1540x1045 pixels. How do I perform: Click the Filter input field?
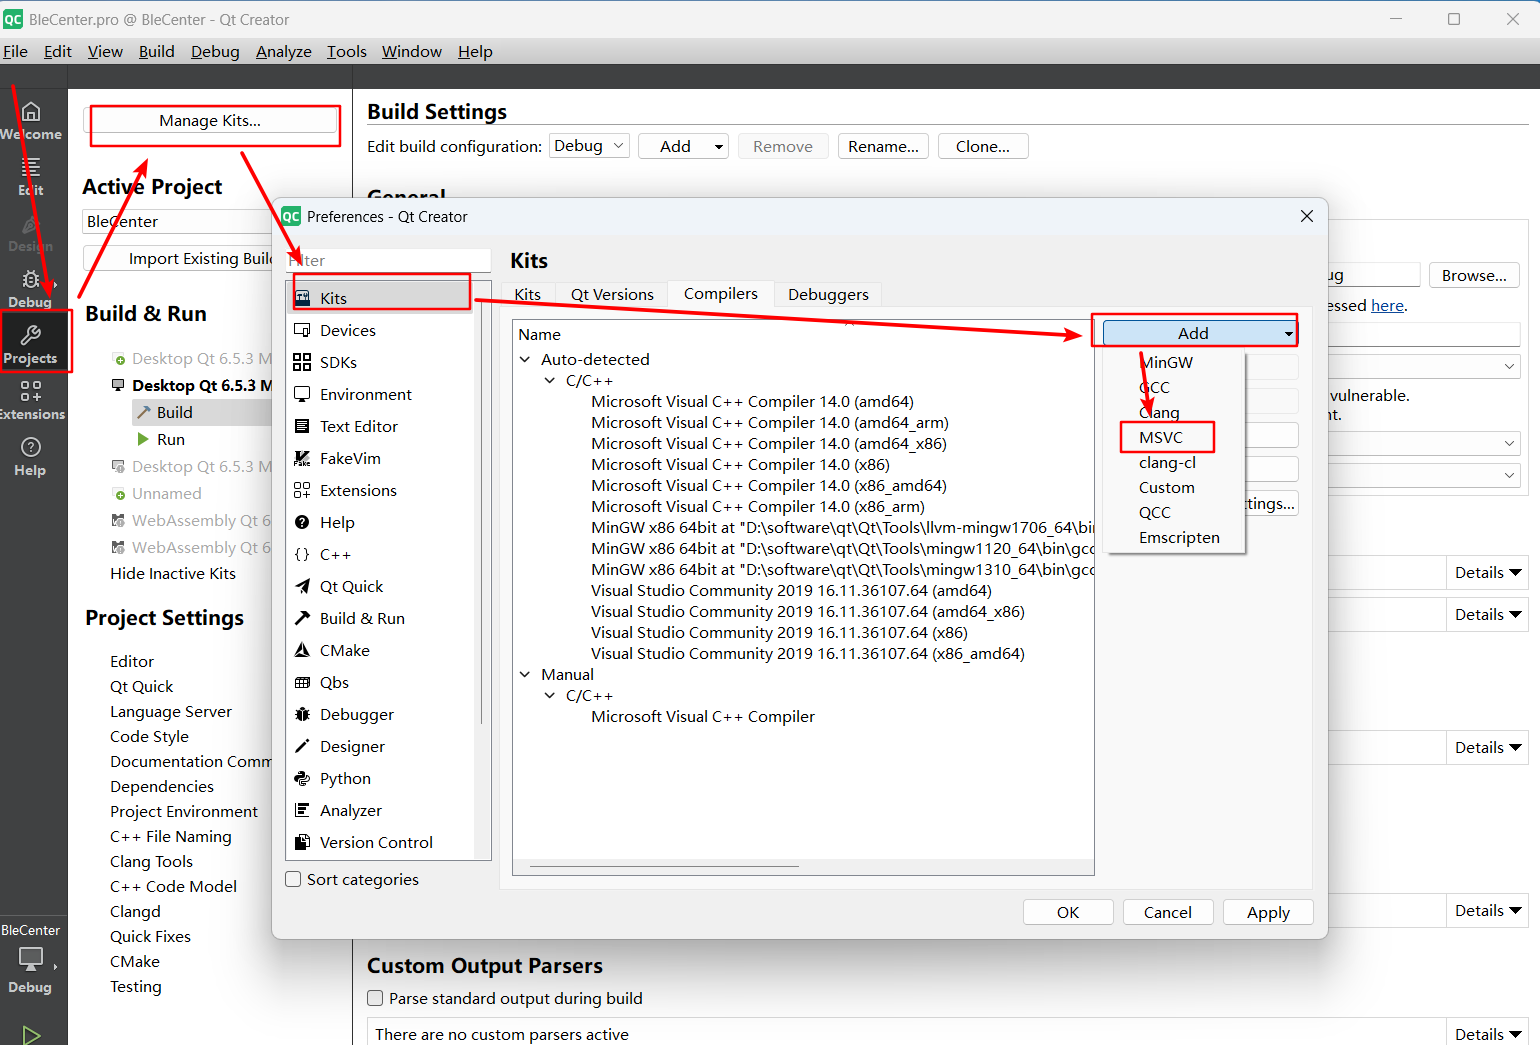(x=388, y=260)
